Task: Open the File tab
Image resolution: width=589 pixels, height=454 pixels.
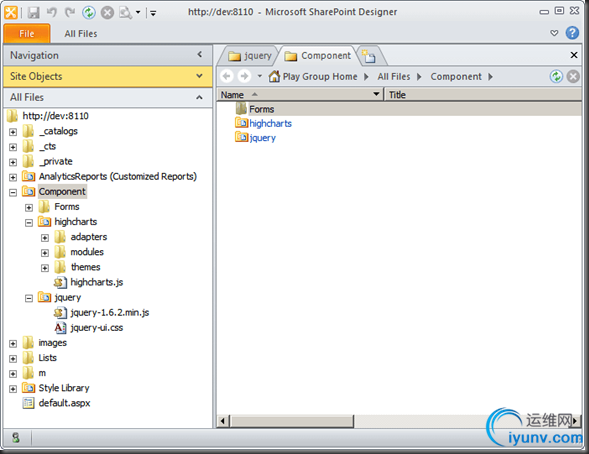Action: coord(27,33)
